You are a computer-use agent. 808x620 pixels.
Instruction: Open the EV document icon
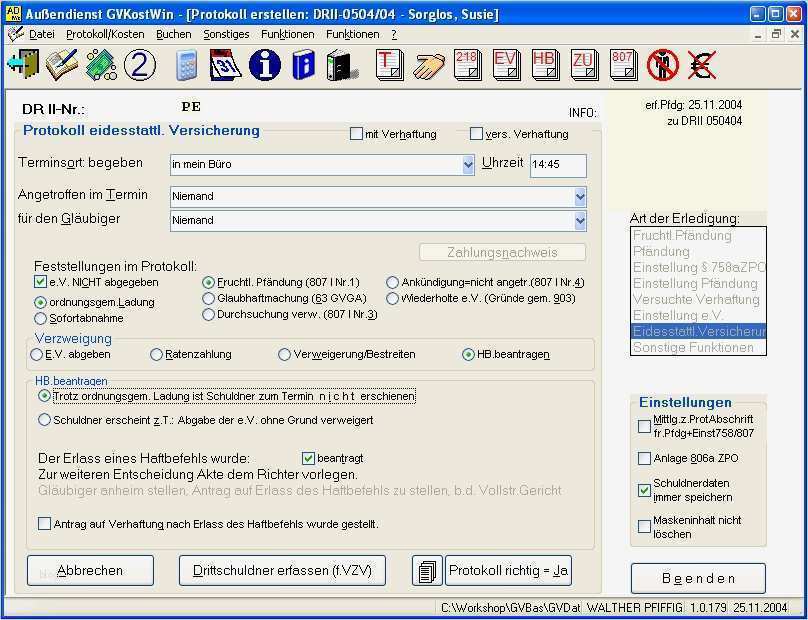point(507,65)
